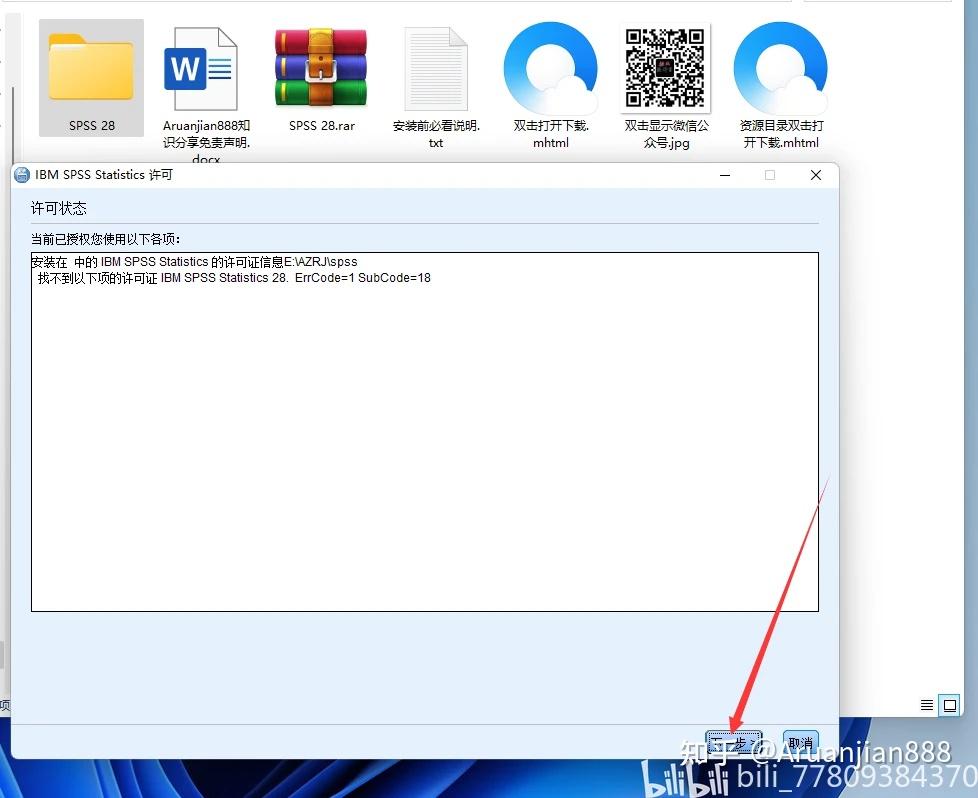Open the WeChat QR code image 双击显示微信公众号.jpg
The width and height of the screenshot is (978, 798).
point(666,70)
